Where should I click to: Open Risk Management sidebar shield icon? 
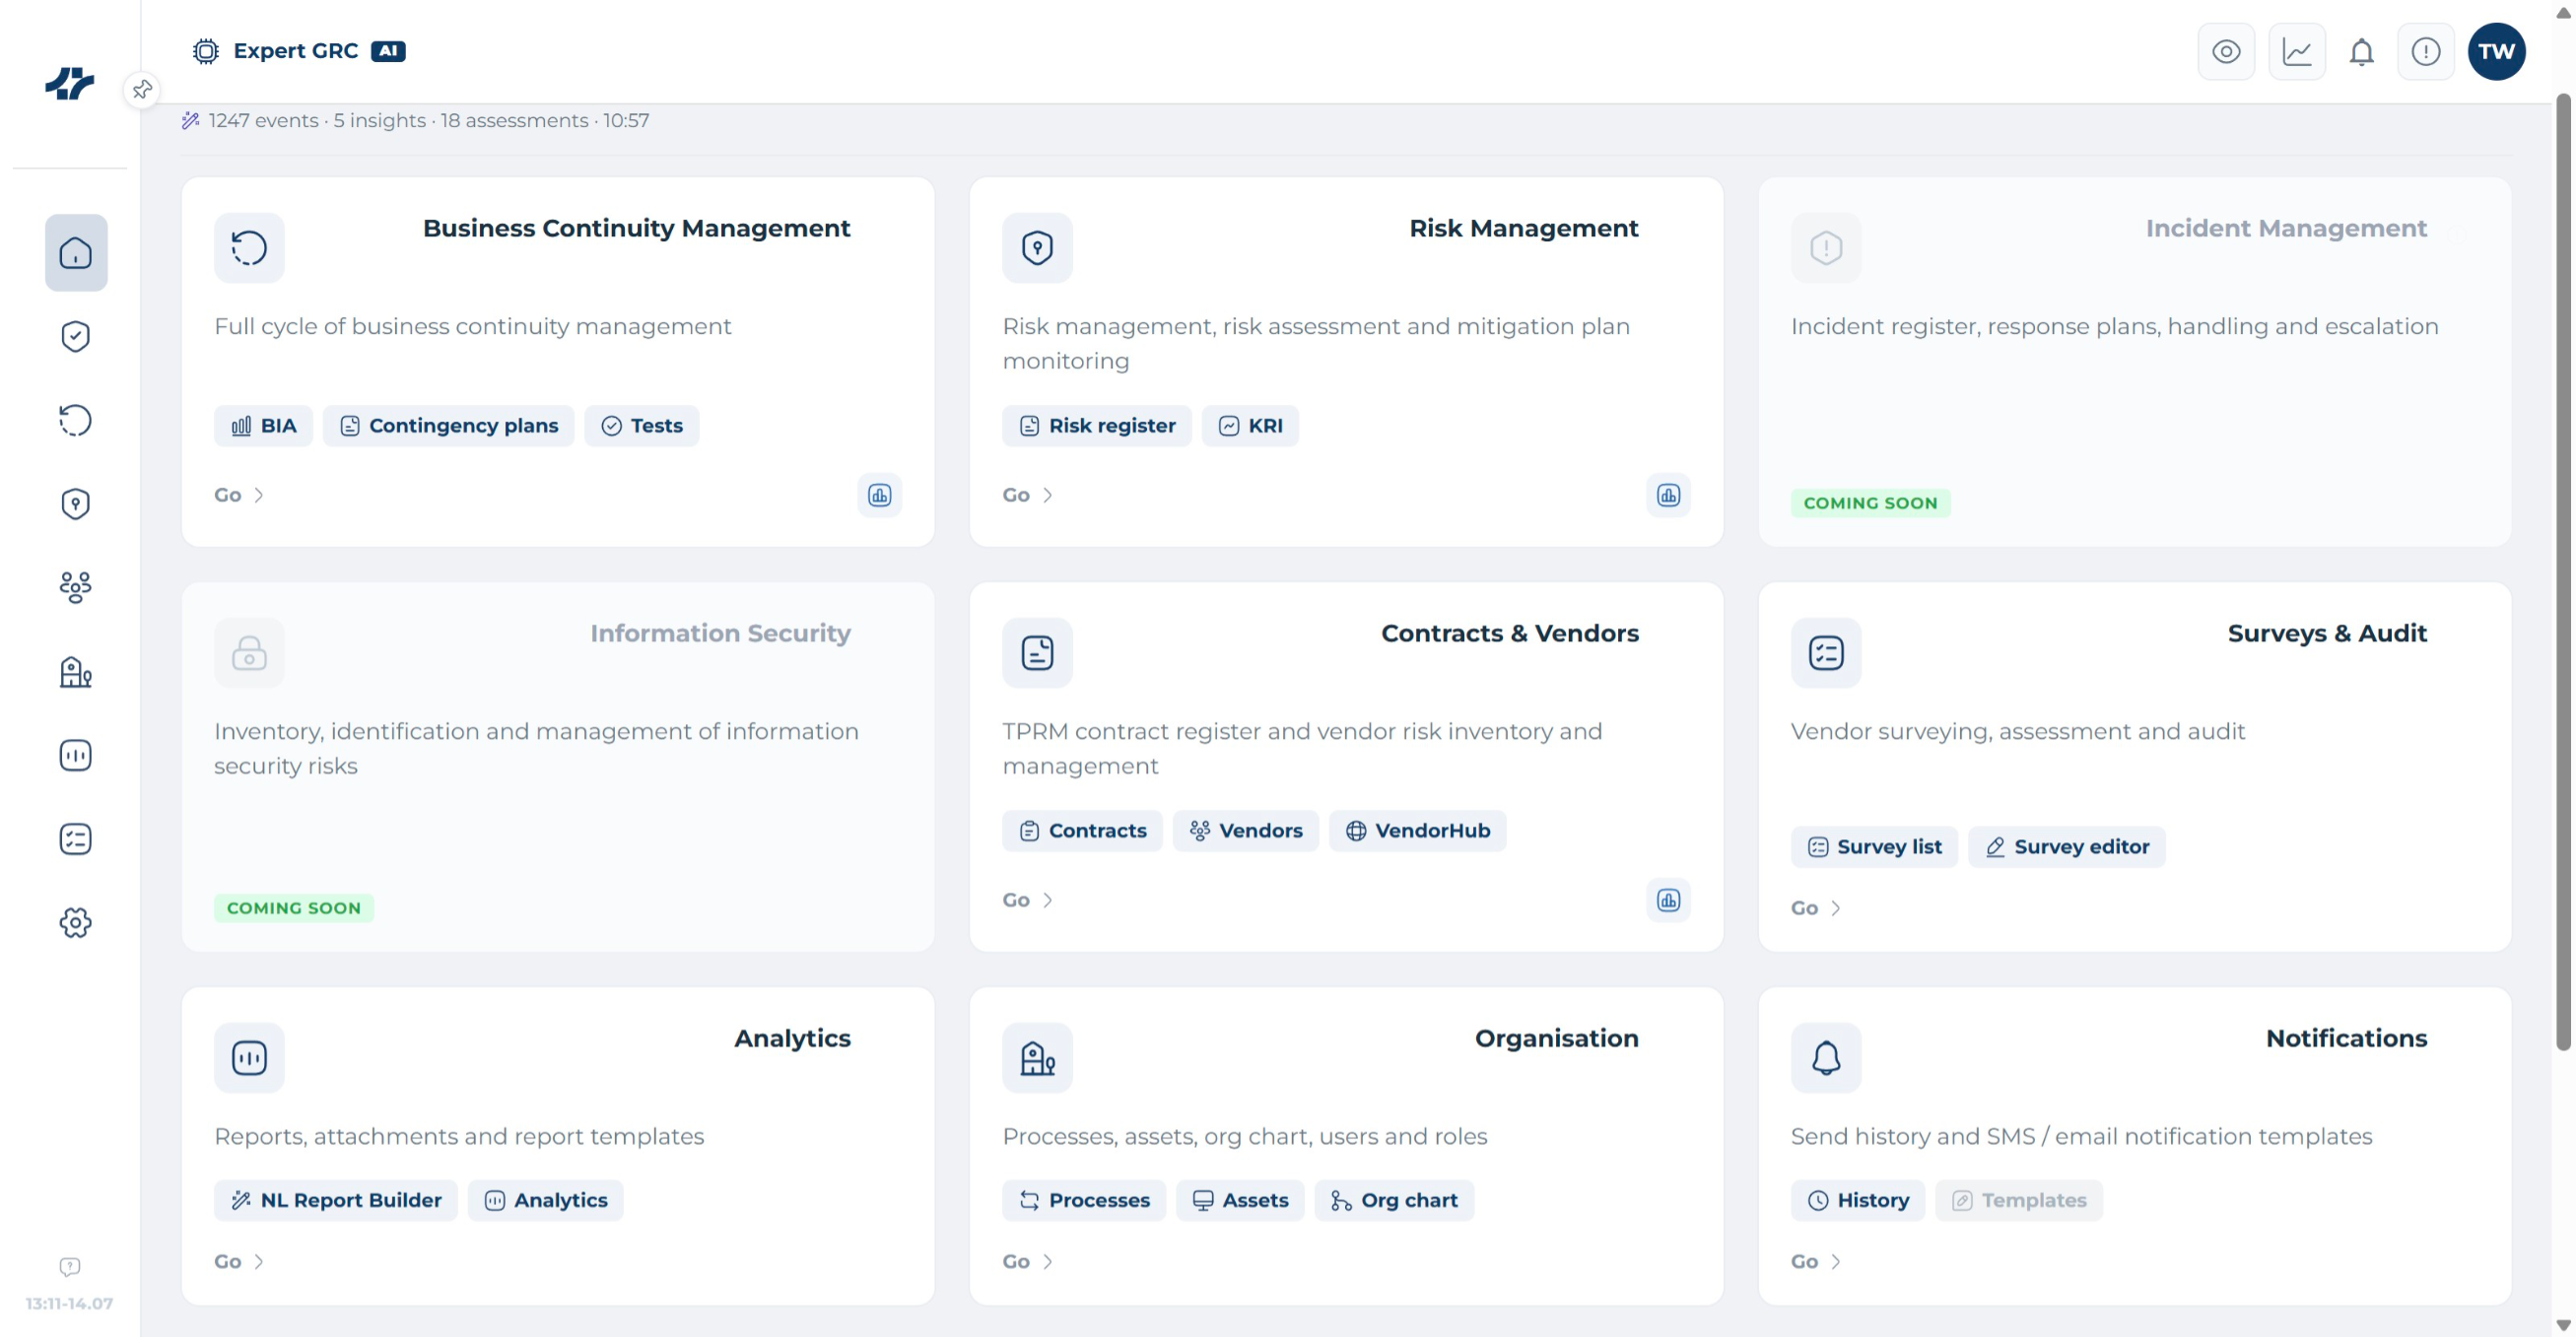click(x=76, y=504)
